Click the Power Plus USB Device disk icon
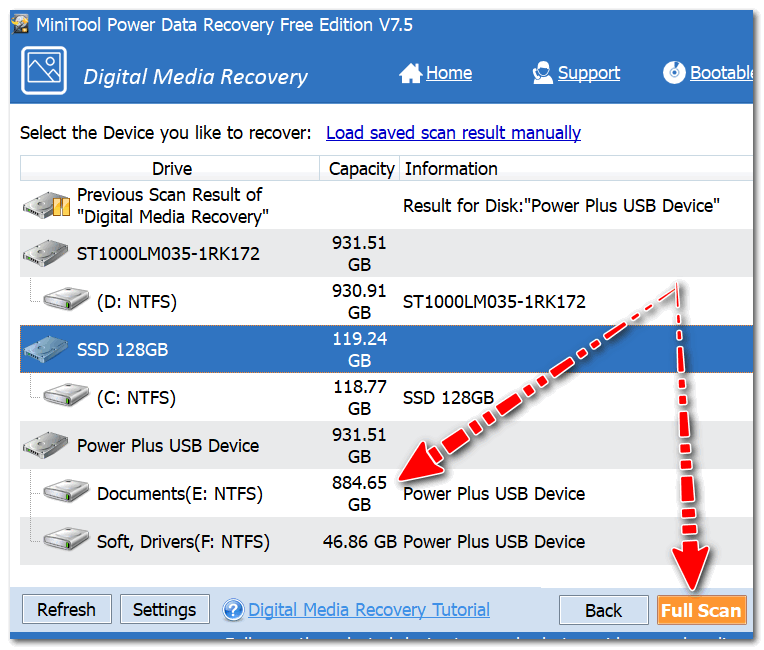Screen dimensions: 764x650 (x=46, y=445)
